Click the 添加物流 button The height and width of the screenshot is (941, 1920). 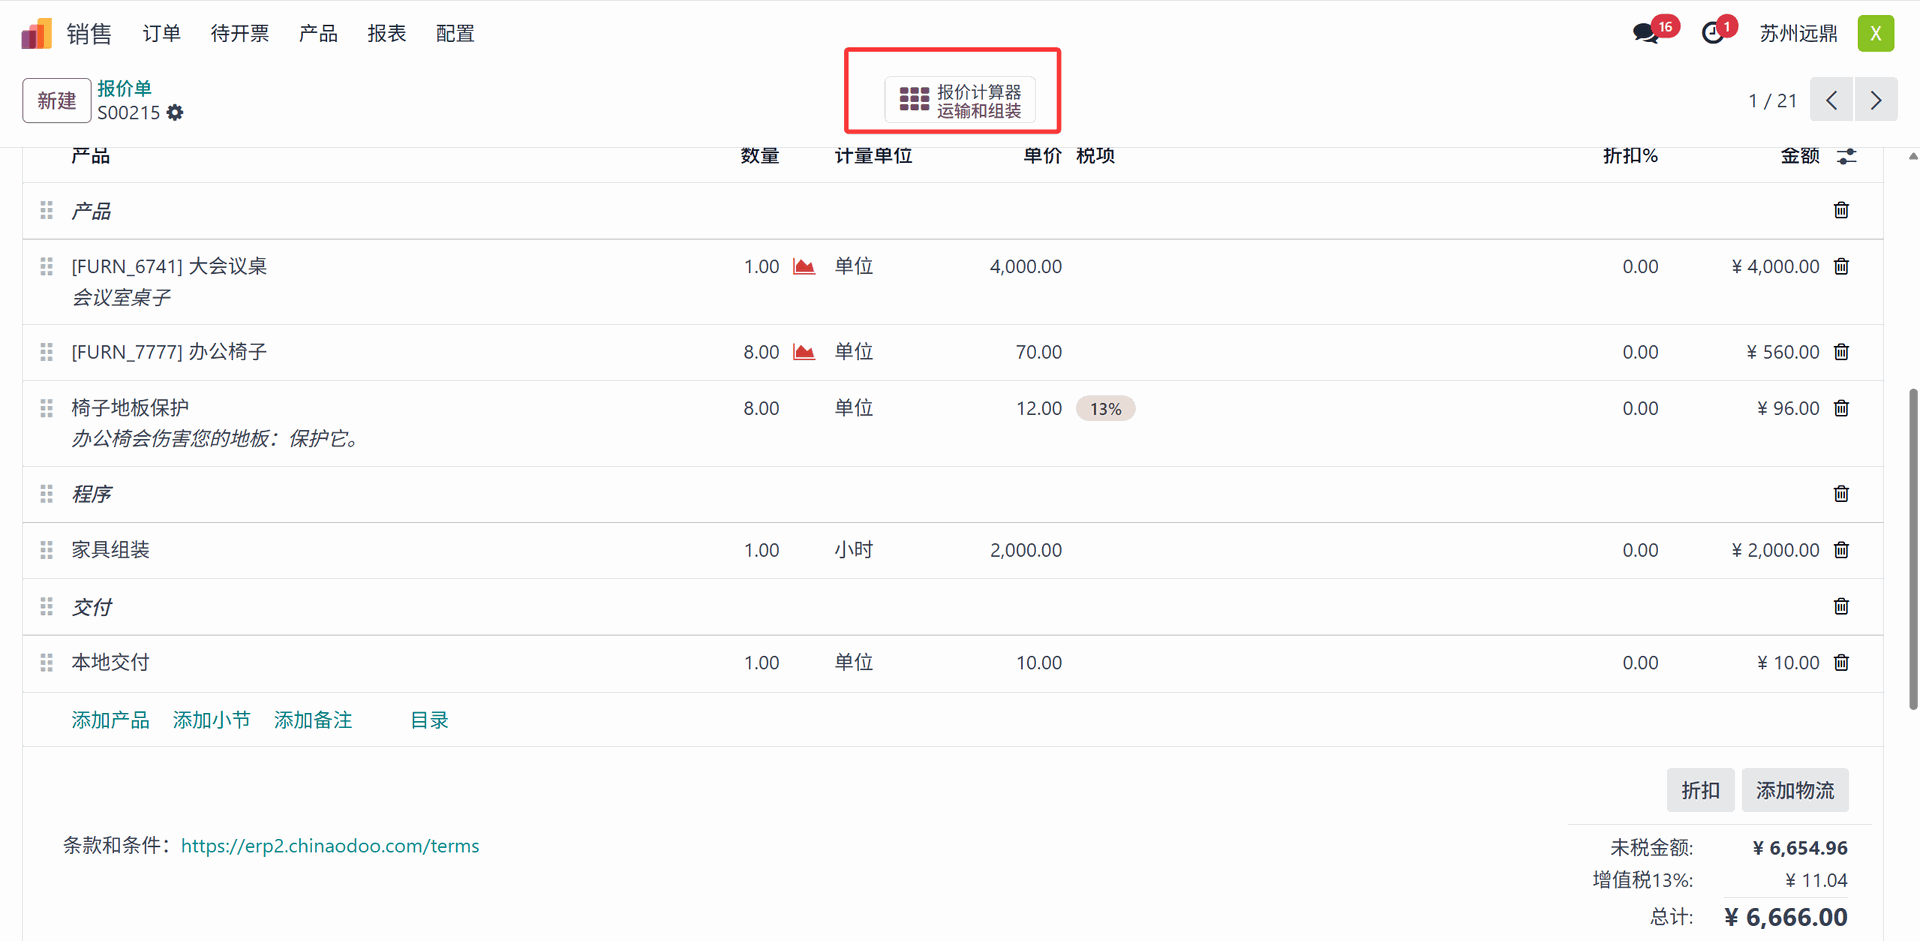pos(1794,790)
